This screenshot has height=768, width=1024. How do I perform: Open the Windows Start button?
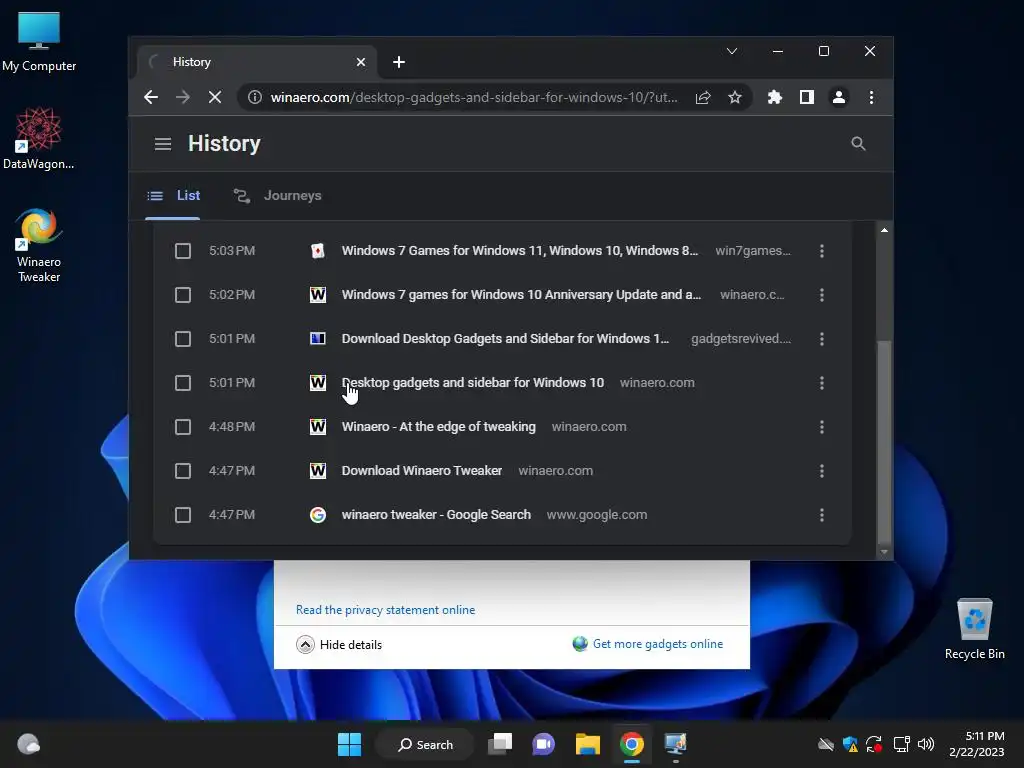pos(349,744)
